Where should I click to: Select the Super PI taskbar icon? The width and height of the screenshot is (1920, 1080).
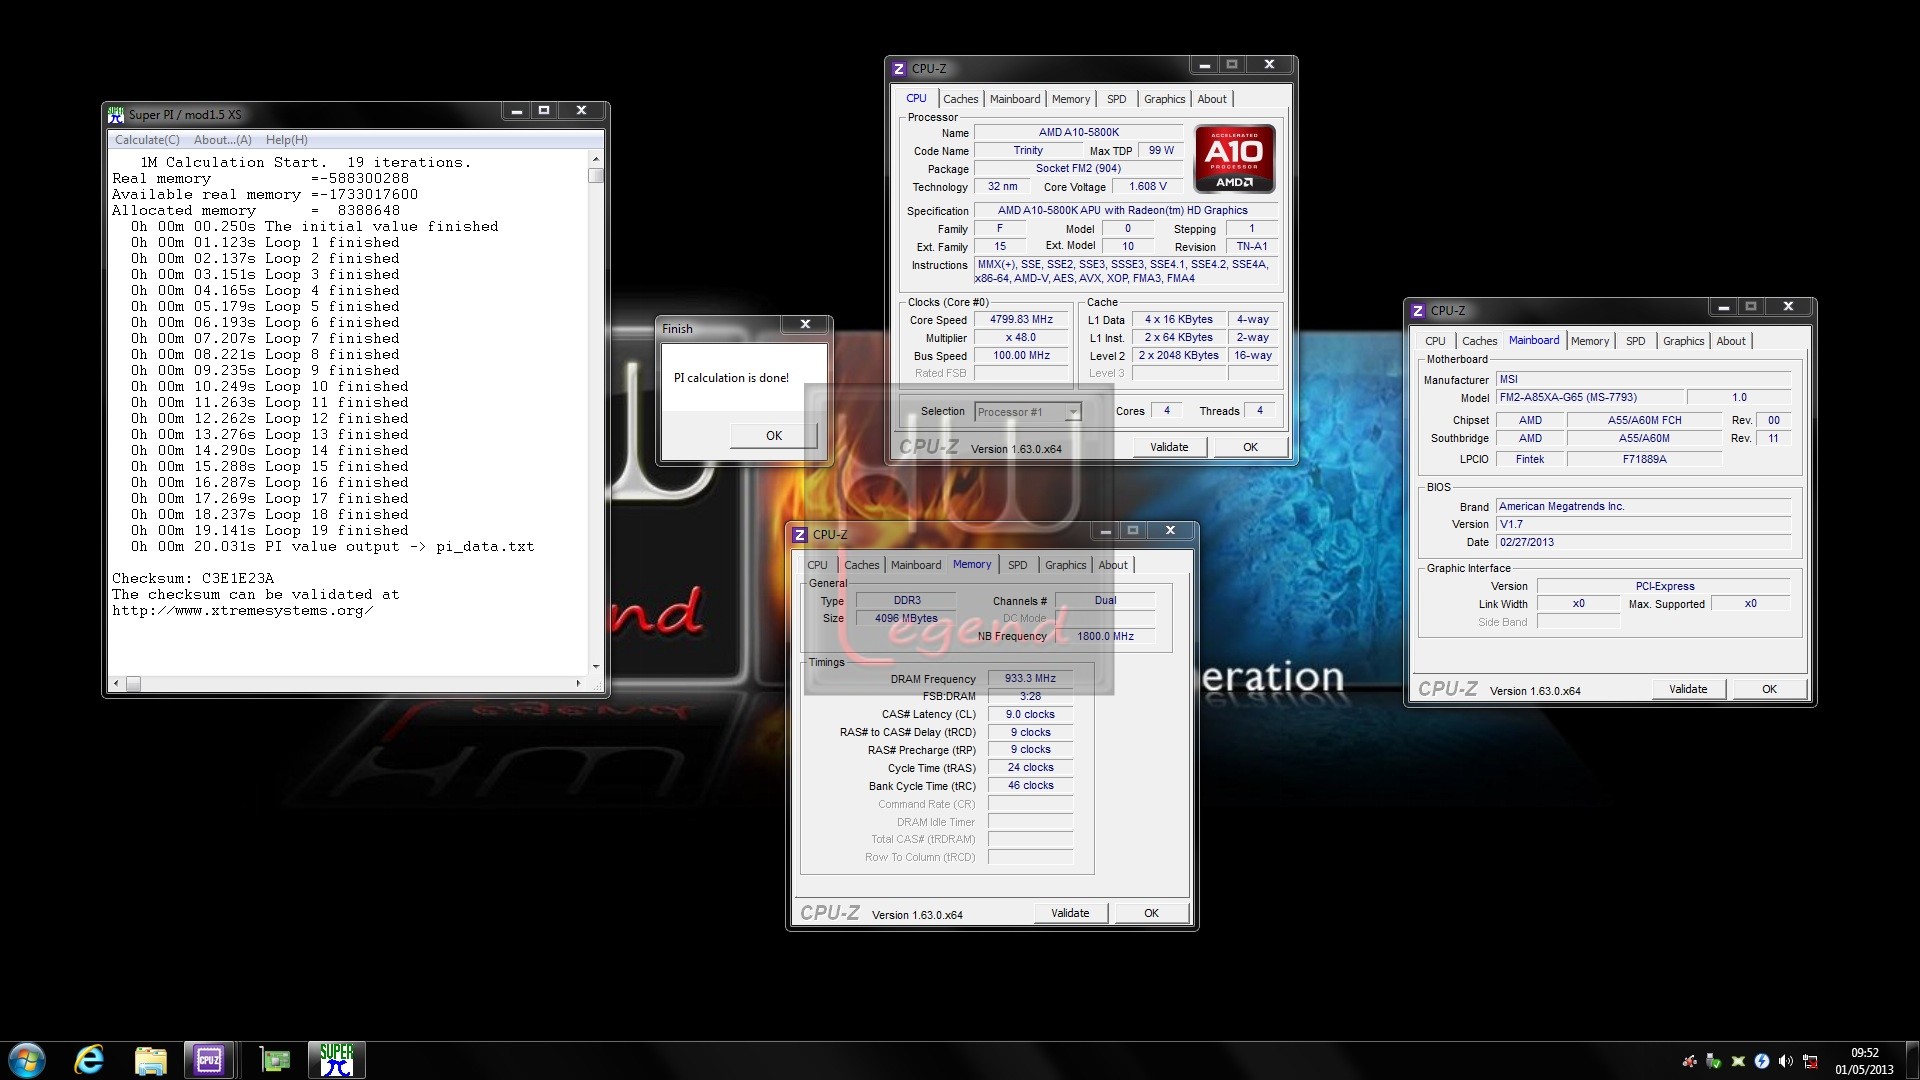pyautogui.click(x=336, y=1060)
